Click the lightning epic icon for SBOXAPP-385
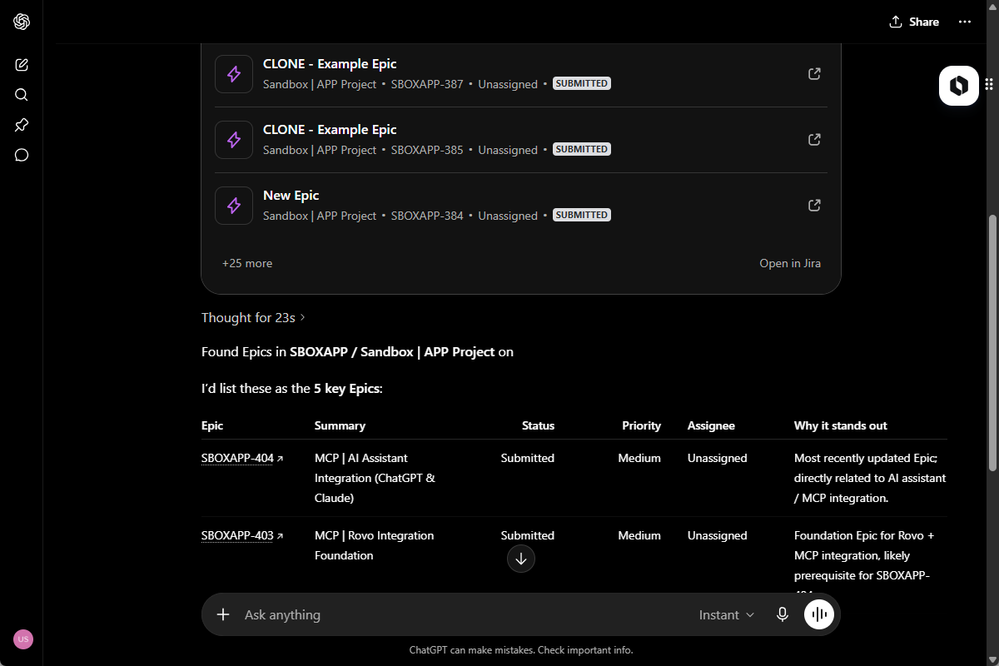The width and height of the screenshot is (999, 666). [234, 140]
